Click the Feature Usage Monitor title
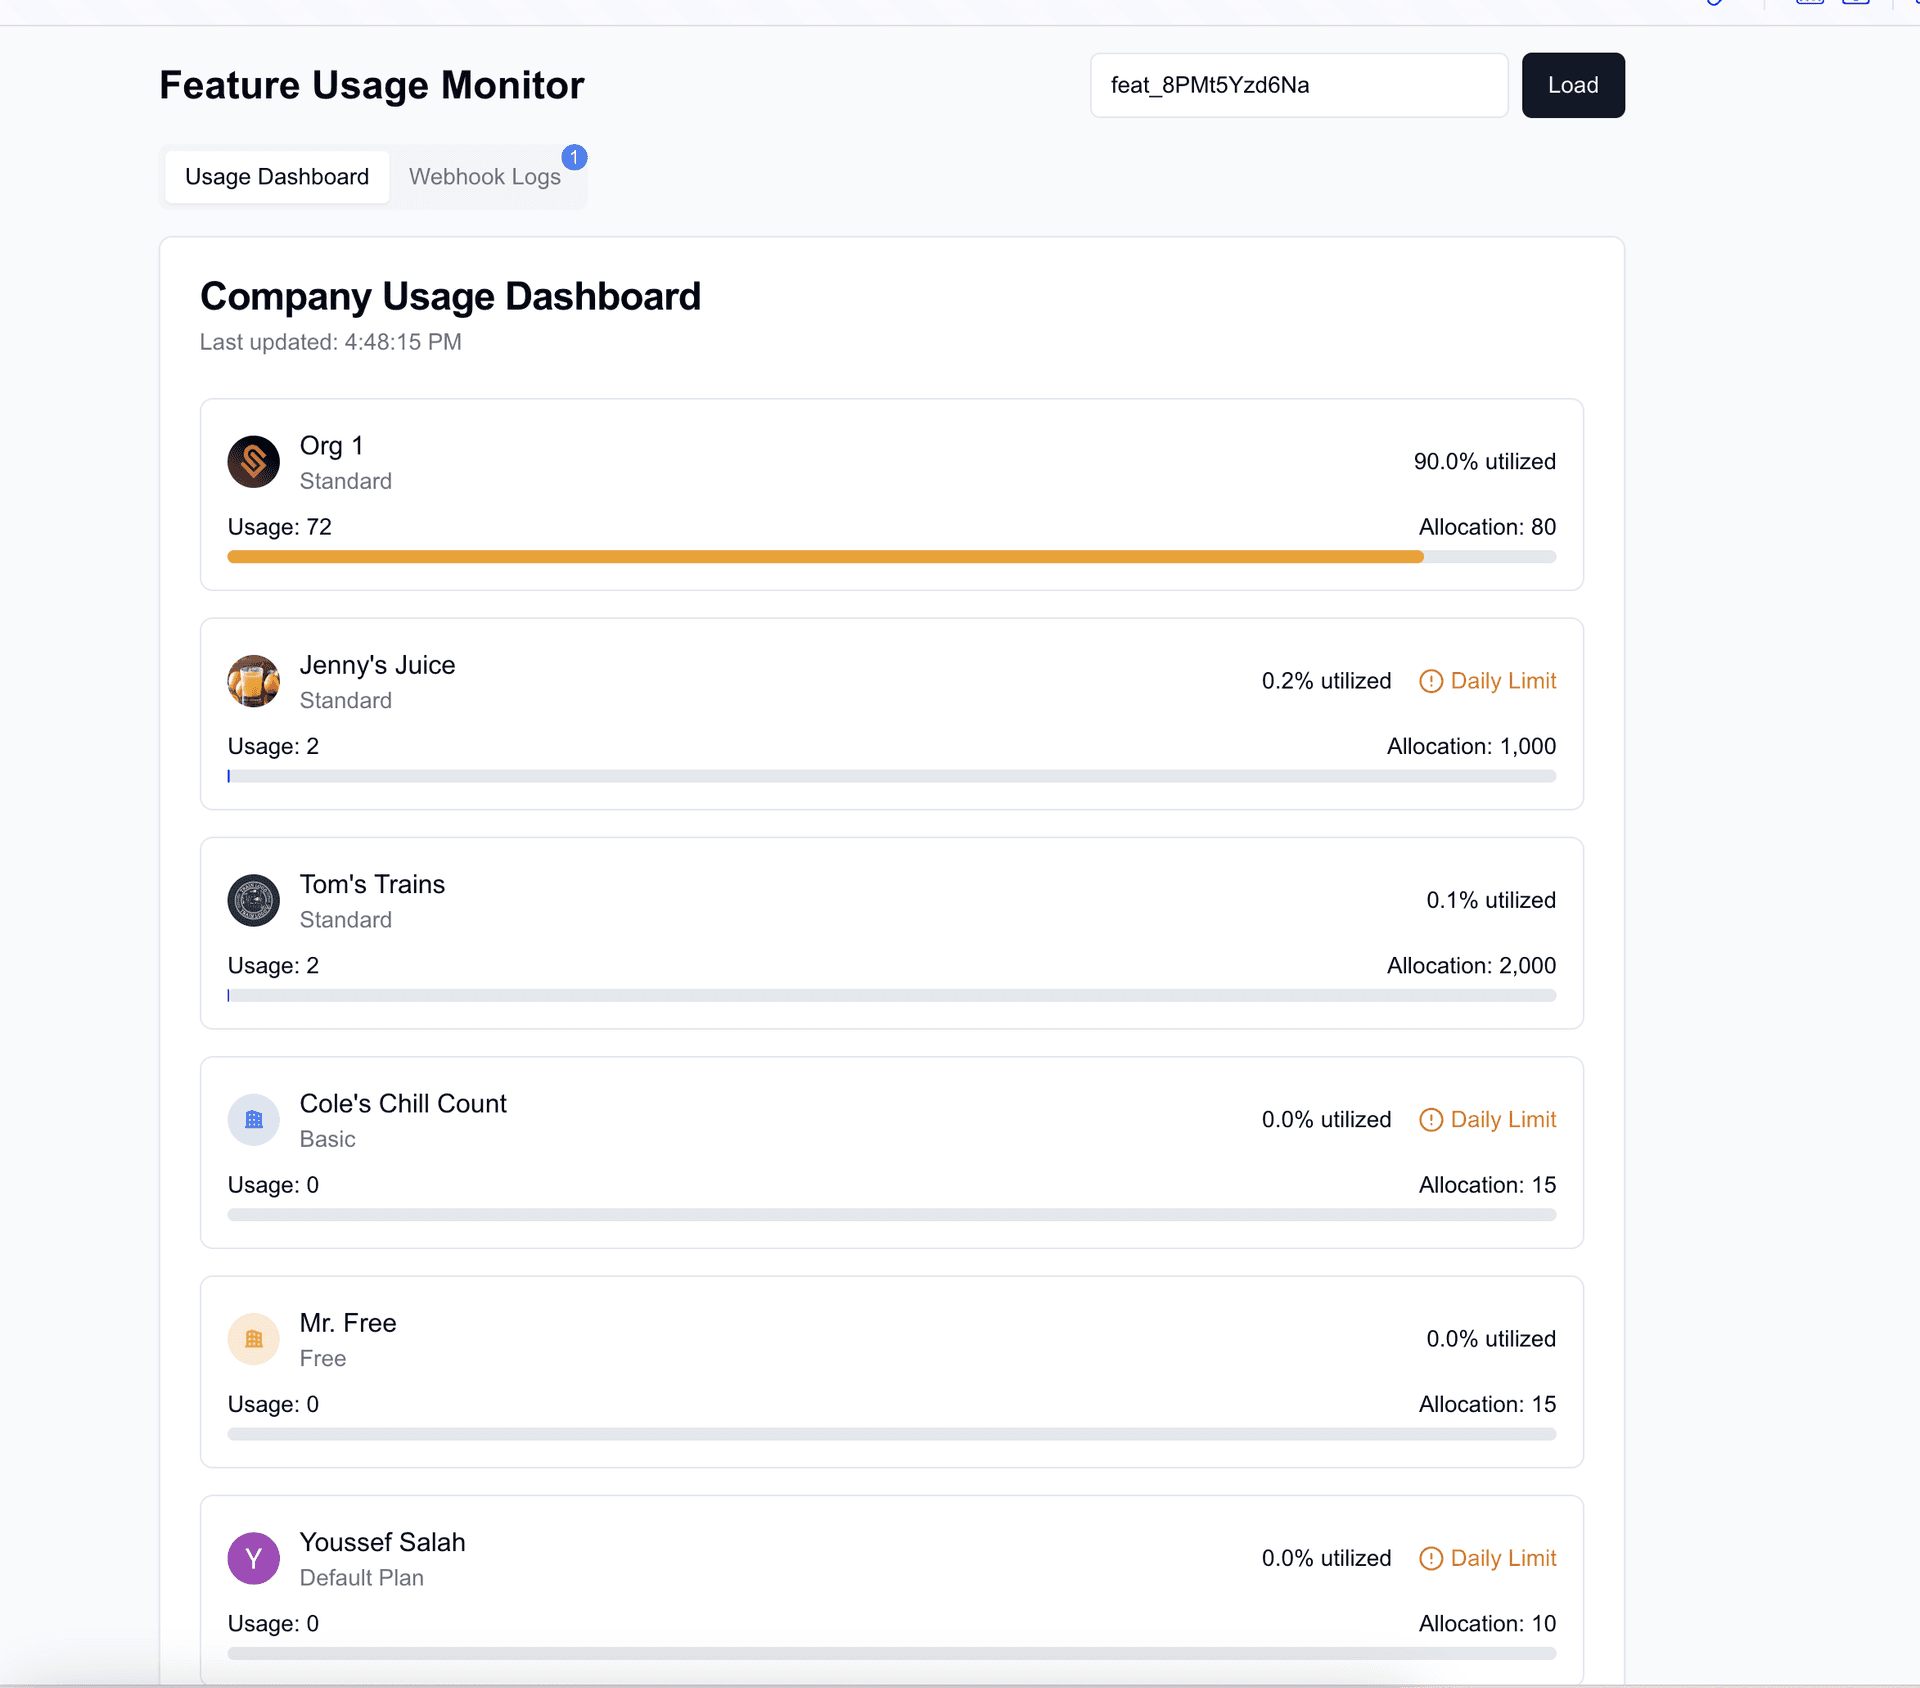The image size is (1920, 1688). coord(372,85)
